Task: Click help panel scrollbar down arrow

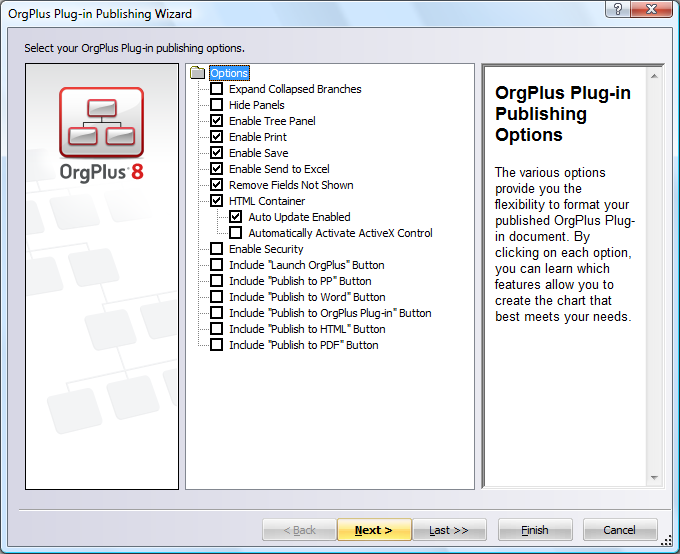Action: [x=654, y=478]
